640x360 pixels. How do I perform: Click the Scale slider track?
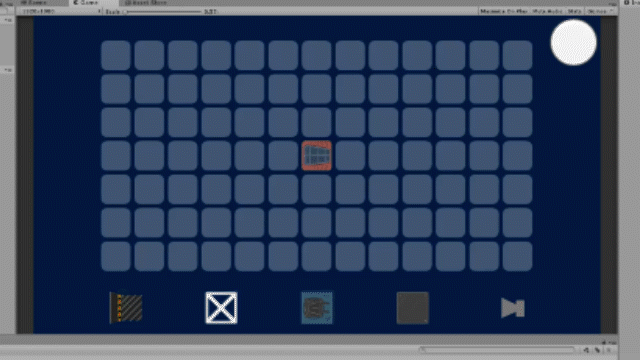click(163, 12)
